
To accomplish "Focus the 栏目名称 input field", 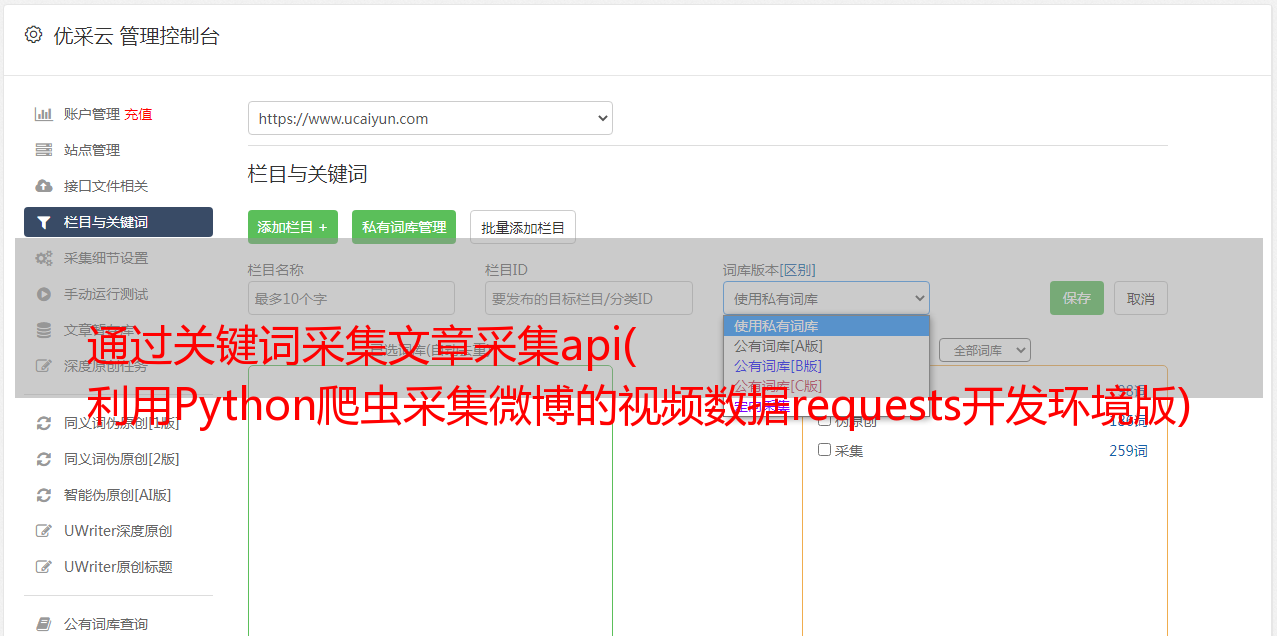I will pyautogui.click(x=351, y=298).
